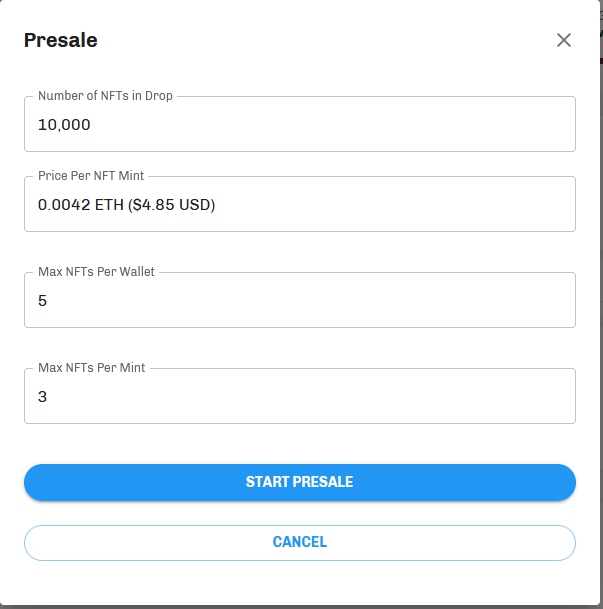Focus the Number of NFTs in Drop field
603x609 pixels.
(x=300, y=124)
